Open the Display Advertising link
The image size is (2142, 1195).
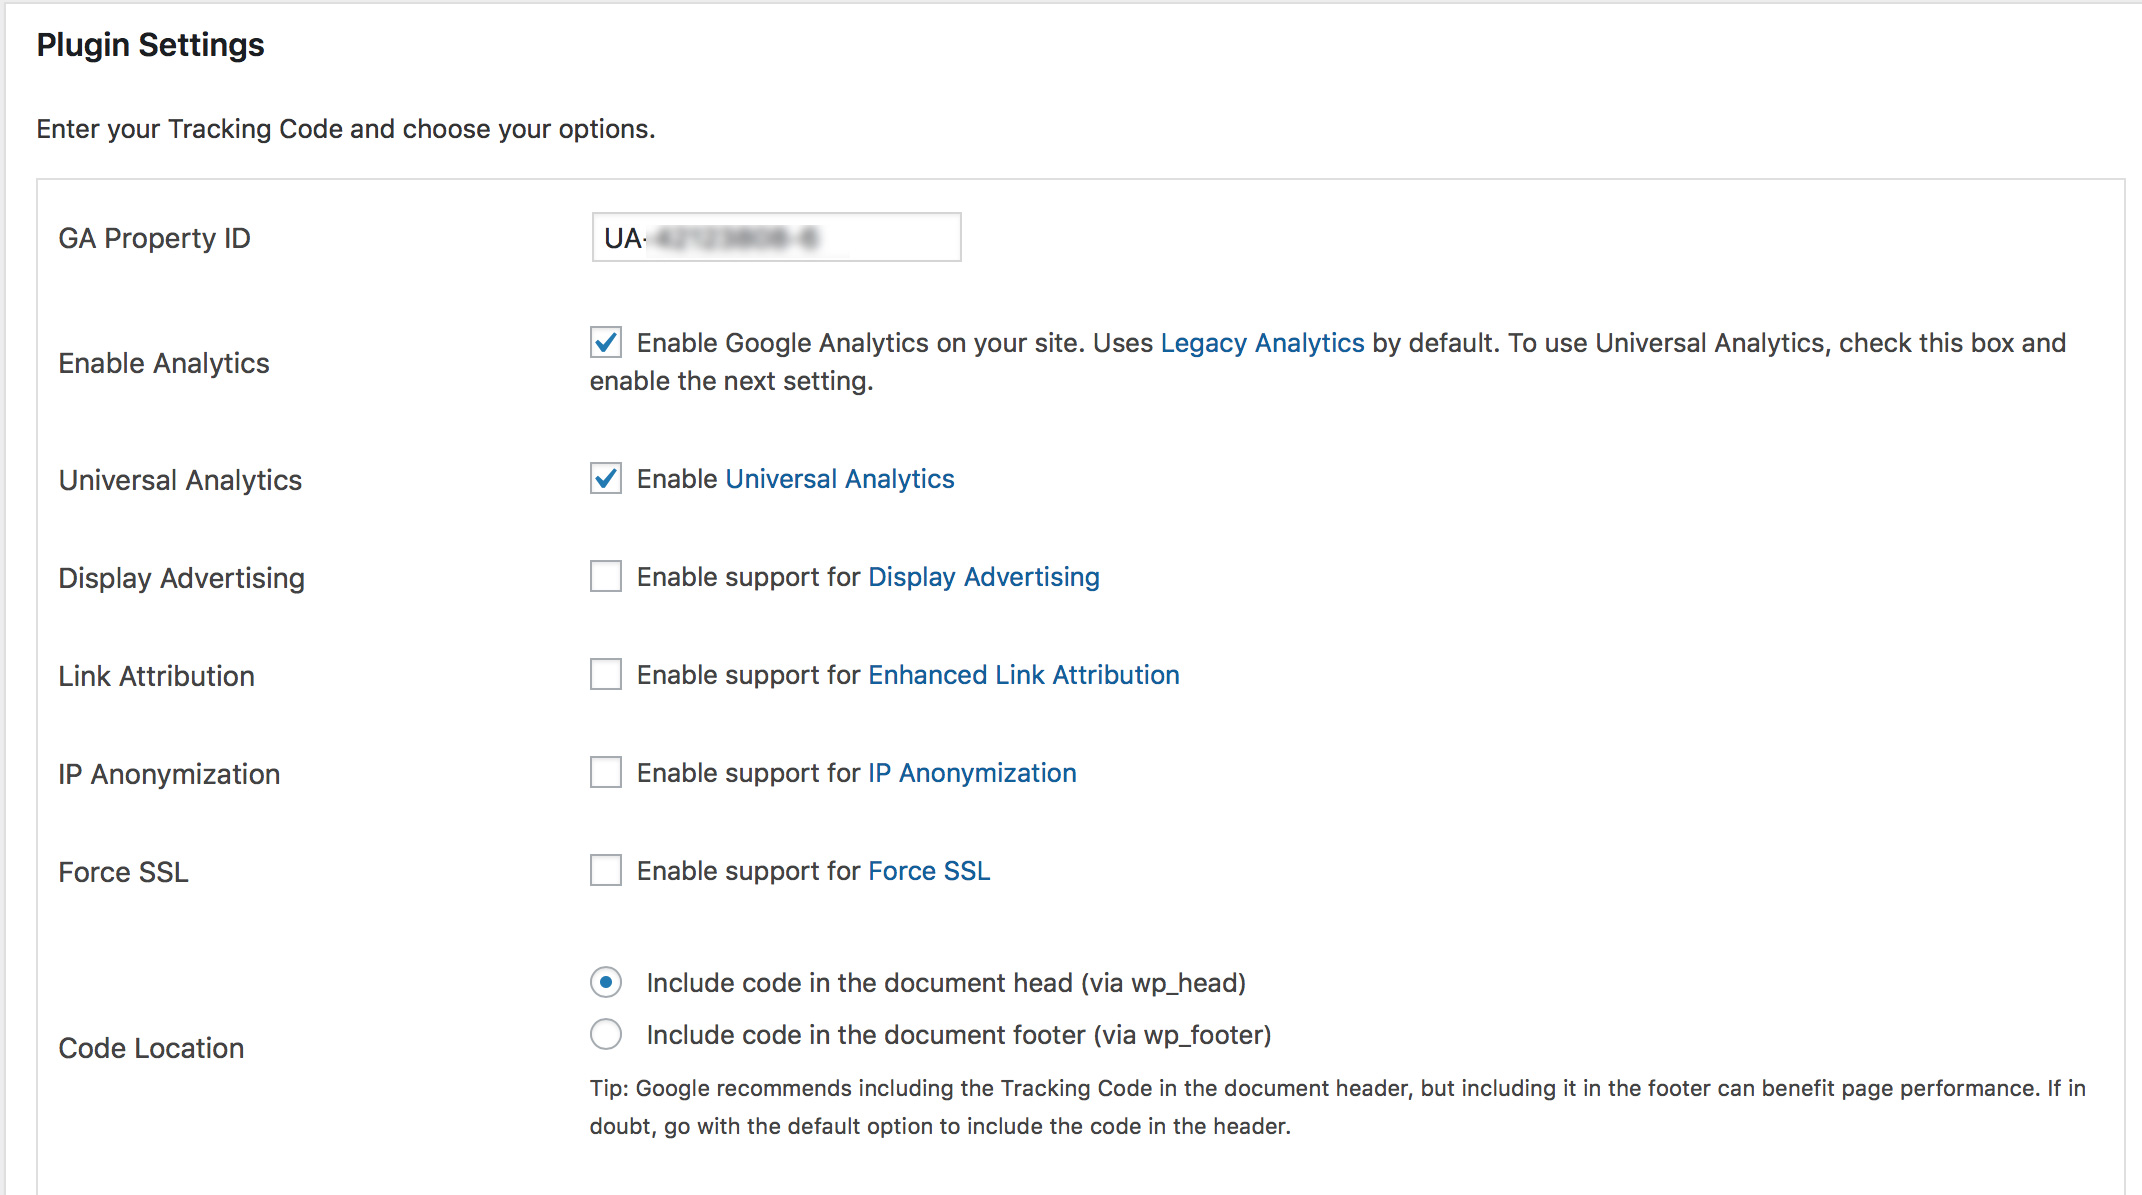click(984, 577)
